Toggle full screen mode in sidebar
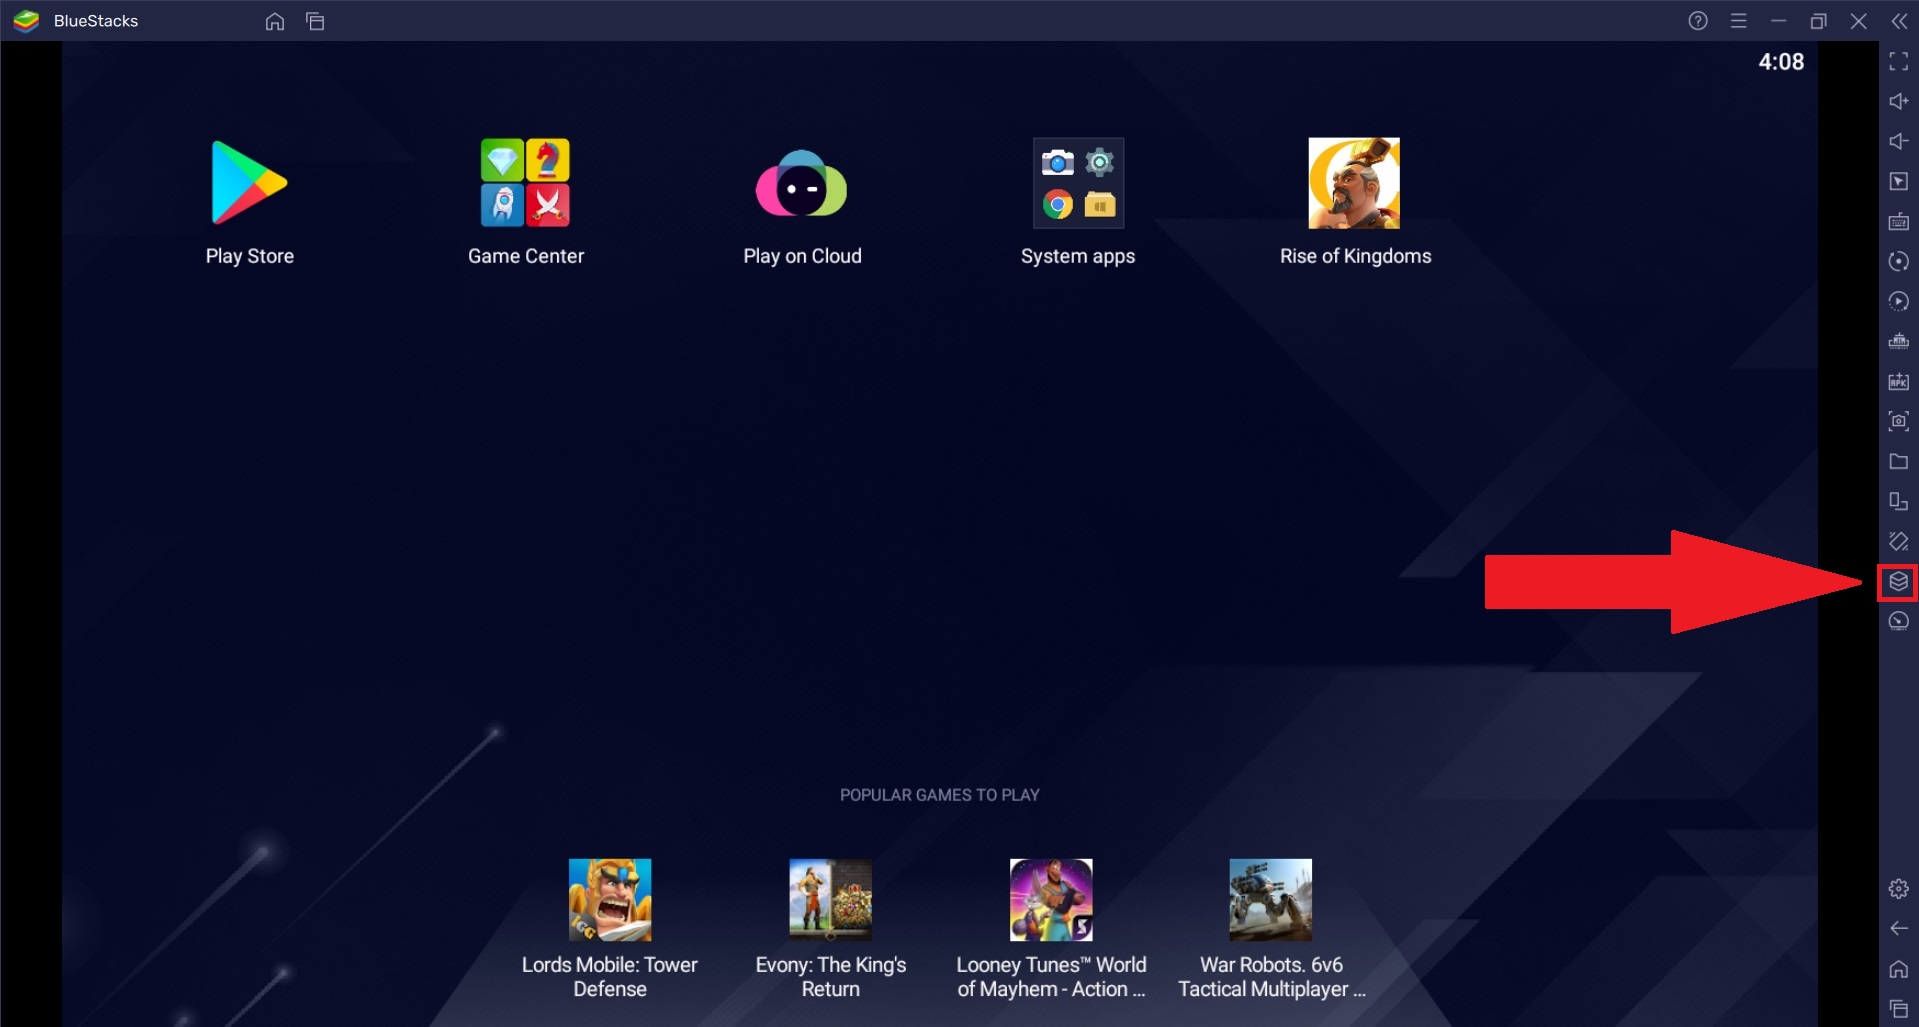 pyautogui.click(x=1898, y=62)
